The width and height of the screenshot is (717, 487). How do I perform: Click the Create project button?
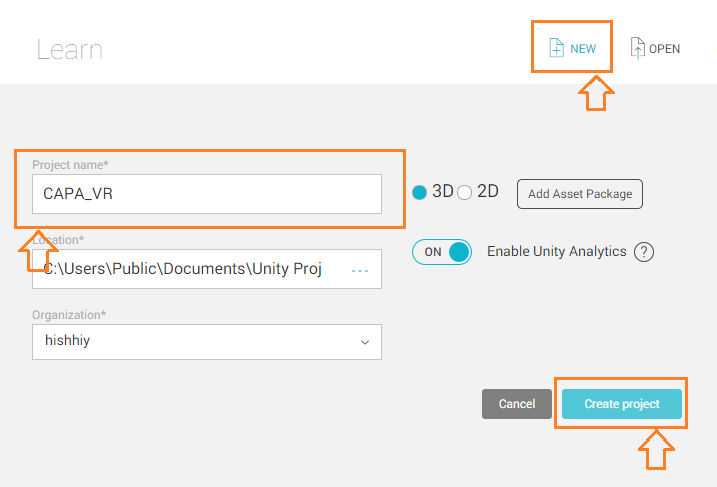pos(622,404)
